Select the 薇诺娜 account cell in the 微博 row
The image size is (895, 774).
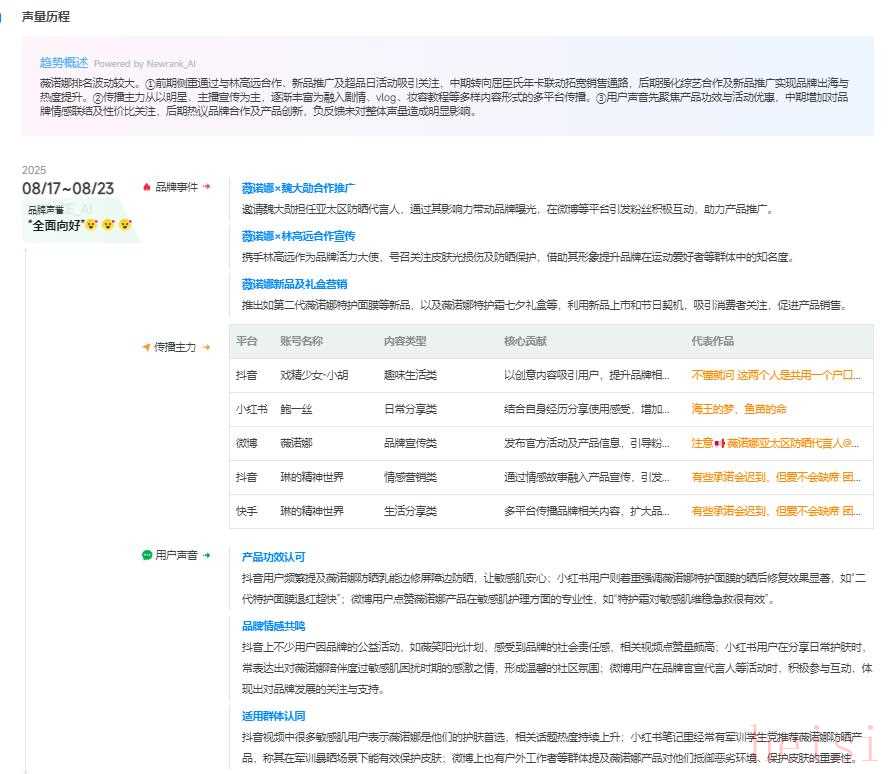click(296, 443)
